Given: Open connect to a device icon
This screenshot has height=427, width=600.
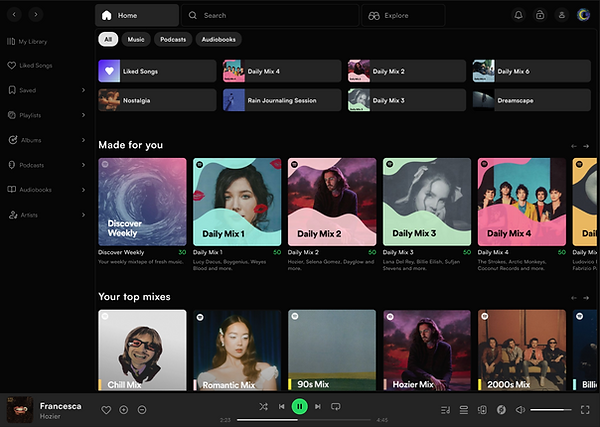Looking at the screenshot, I should point(483,410).
